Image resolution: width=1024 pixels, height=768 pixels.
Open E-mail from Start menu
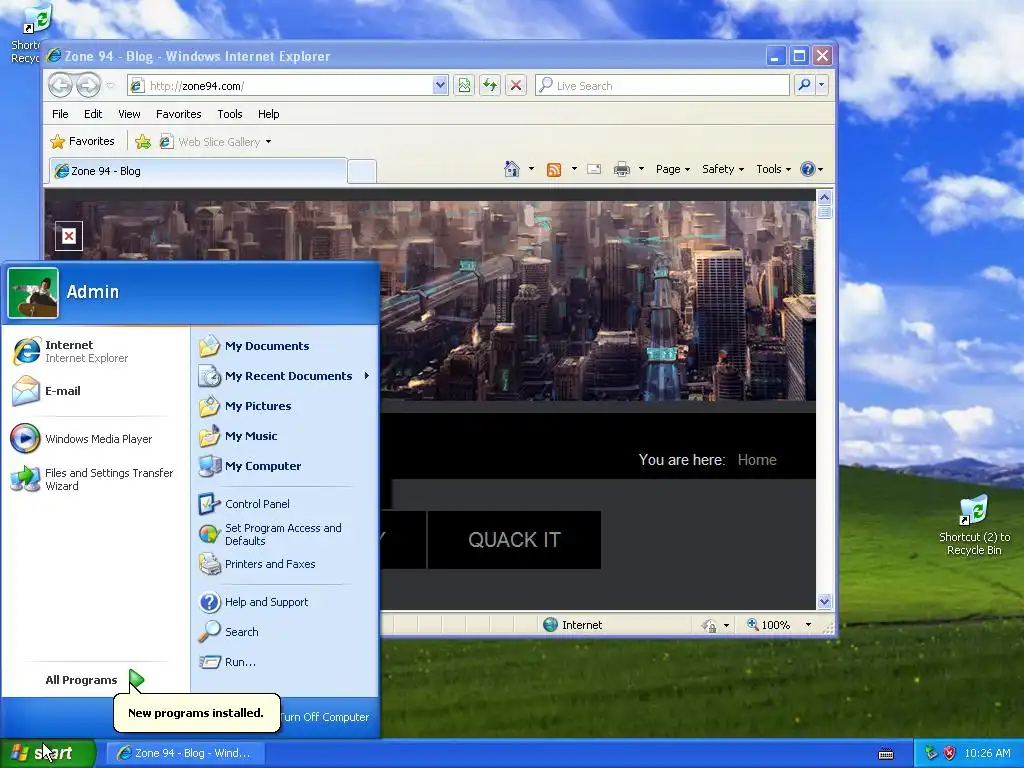pos(95,391)
